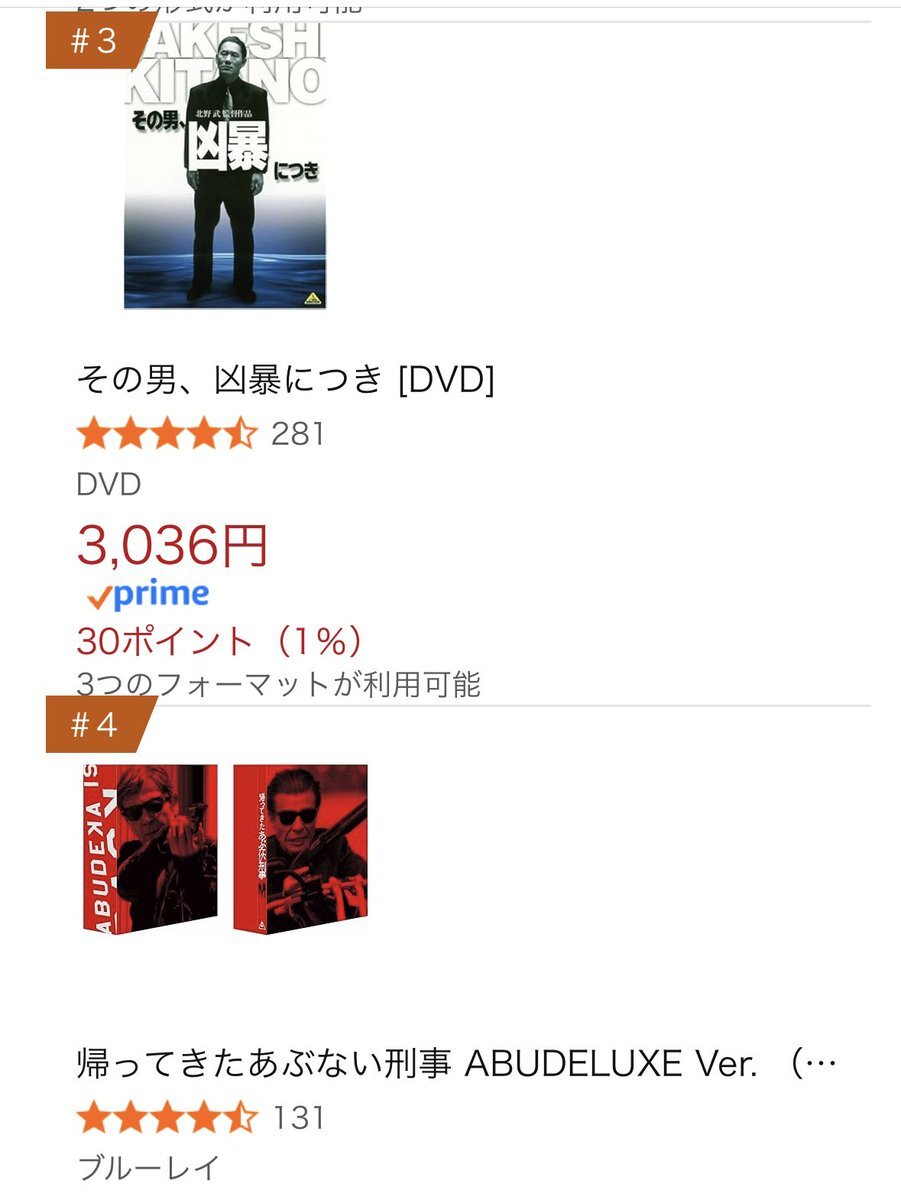Tap the #4 ranking badge

point(97,725)
